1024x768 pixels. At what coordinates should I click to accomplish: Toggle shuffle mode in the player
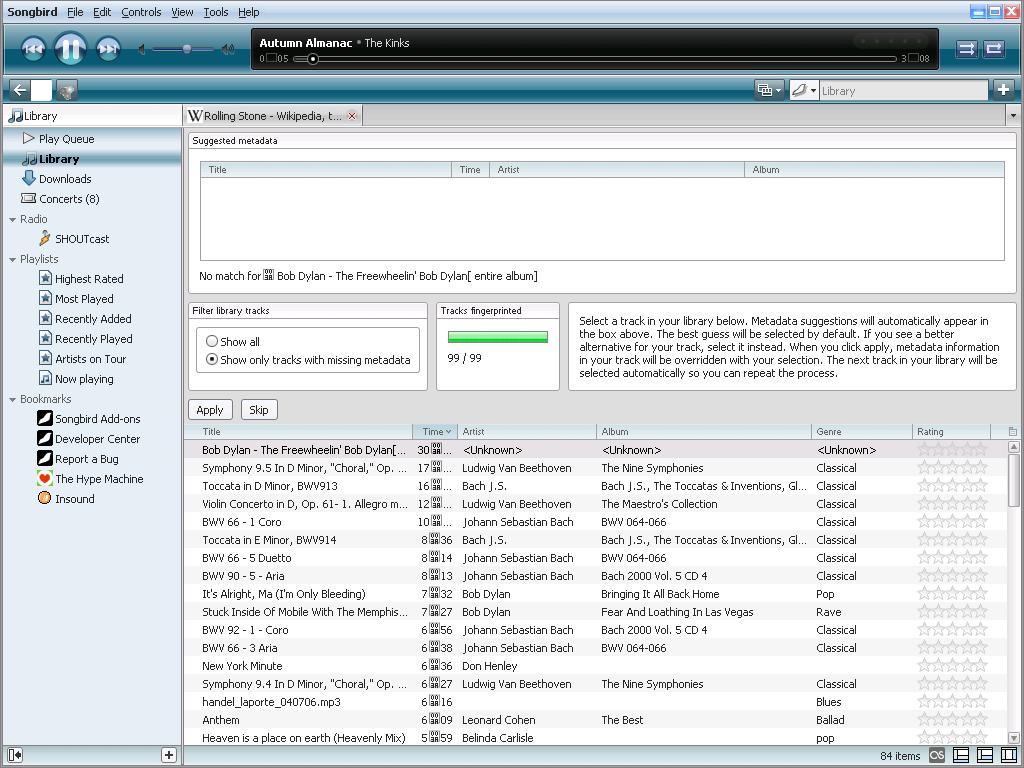(x=967, y=49)
